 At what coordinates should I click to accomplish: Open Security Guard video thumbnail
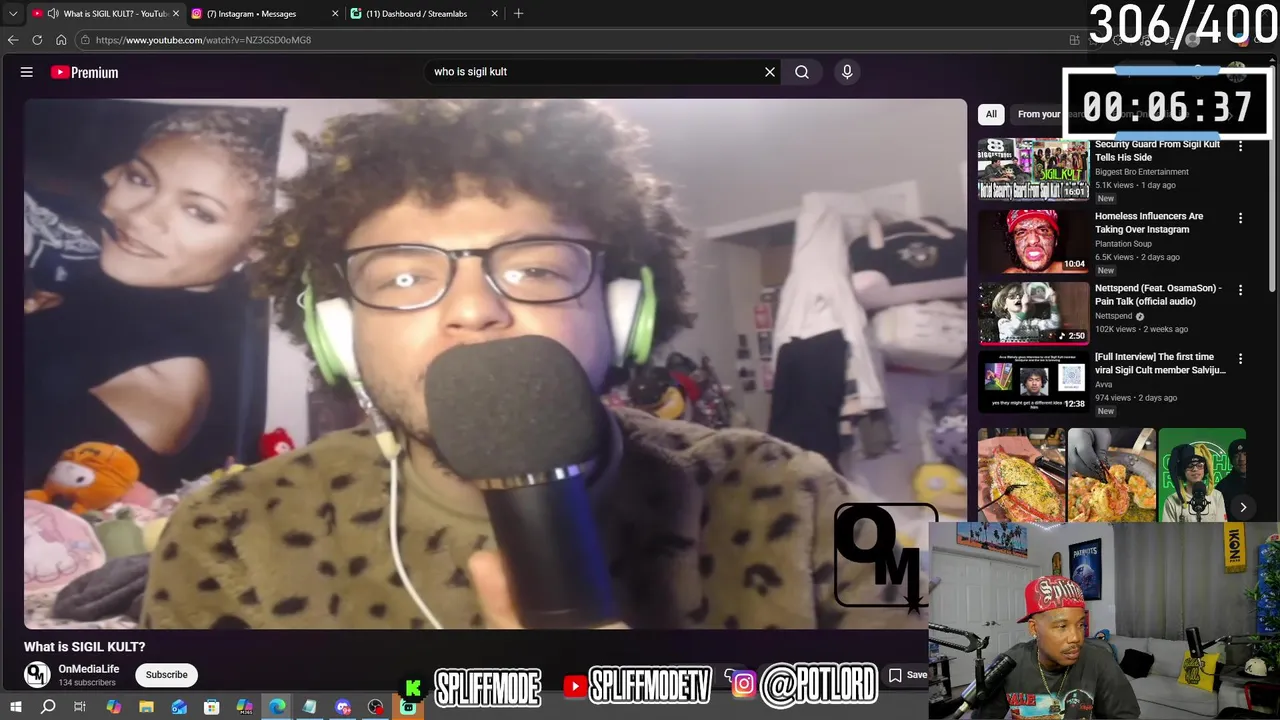(x=1033, y=170)
